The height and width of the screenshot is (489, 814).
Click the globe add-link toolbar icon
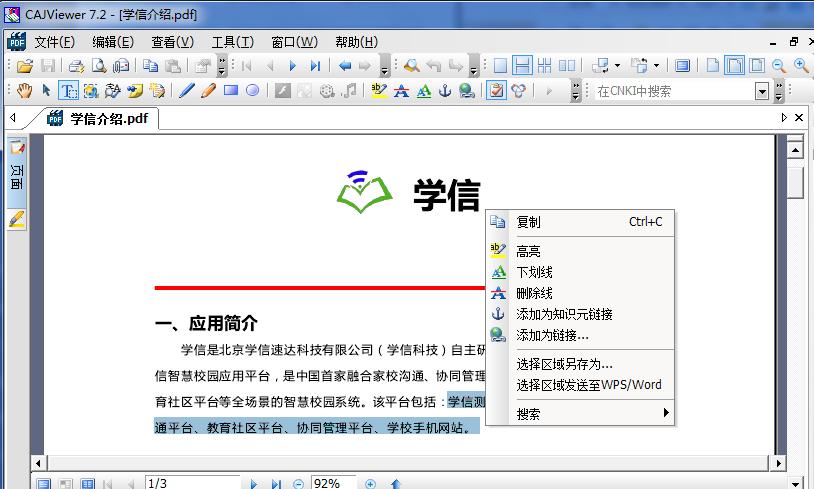tap(467, 91)
